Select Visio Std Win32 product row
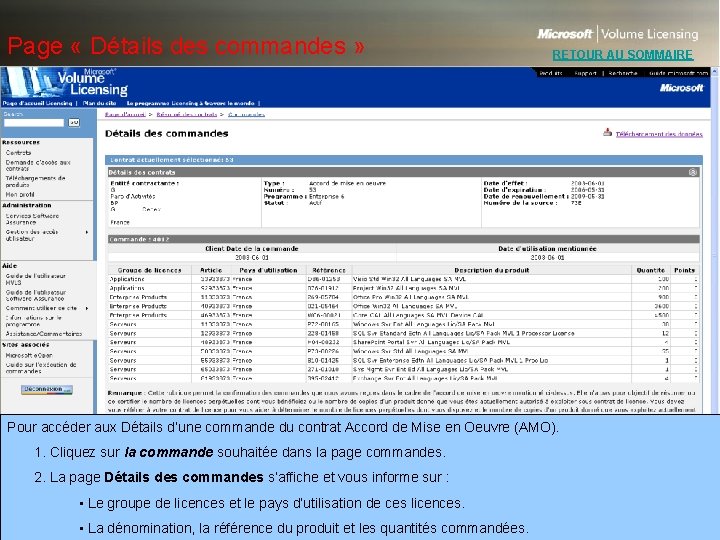 pos(404,279)
